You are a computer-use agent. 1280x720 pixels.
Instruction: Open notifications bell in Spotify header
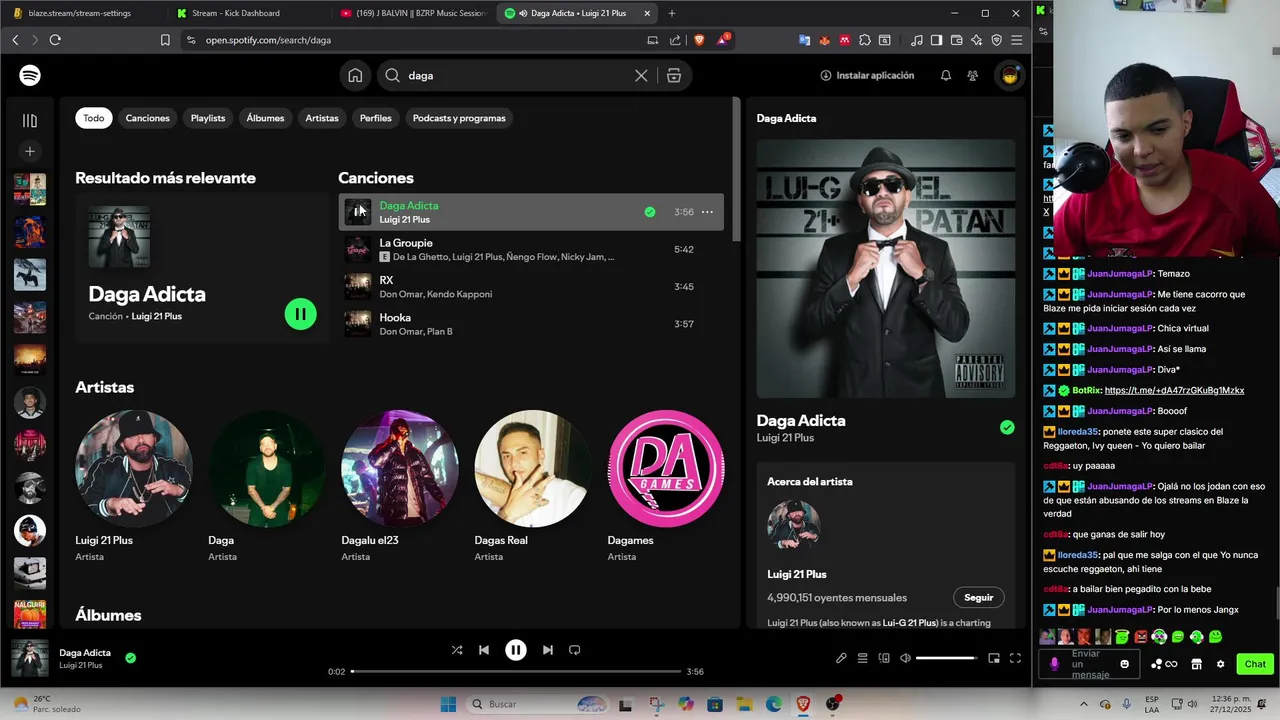pos(946,75)
